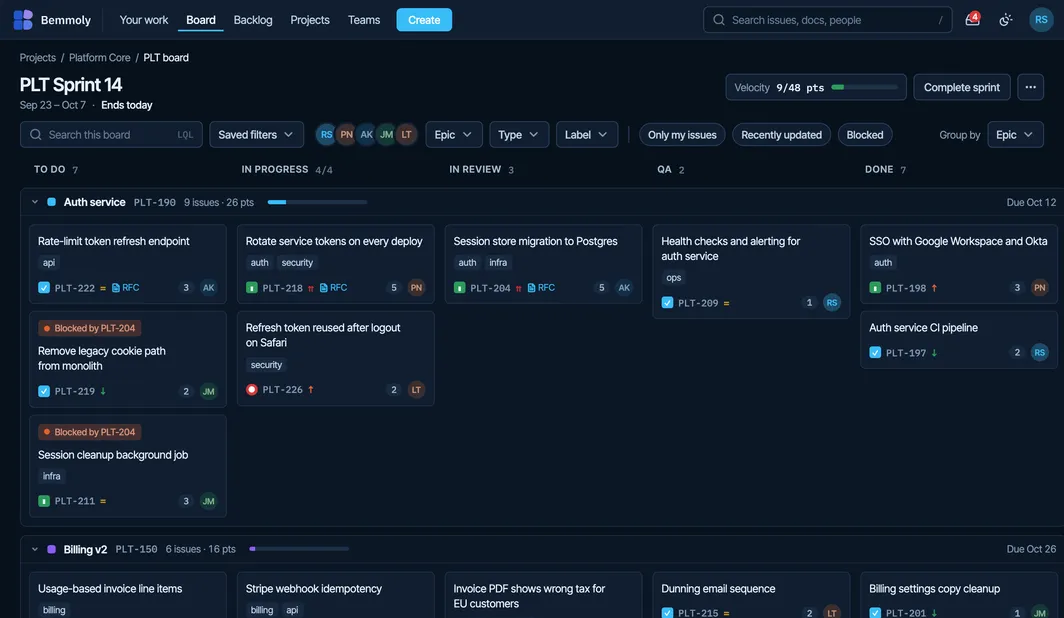This screenshot has height=618, width=1064.
Task: Click LT assignee avatar on PLT-226
Action: [416, 389]
